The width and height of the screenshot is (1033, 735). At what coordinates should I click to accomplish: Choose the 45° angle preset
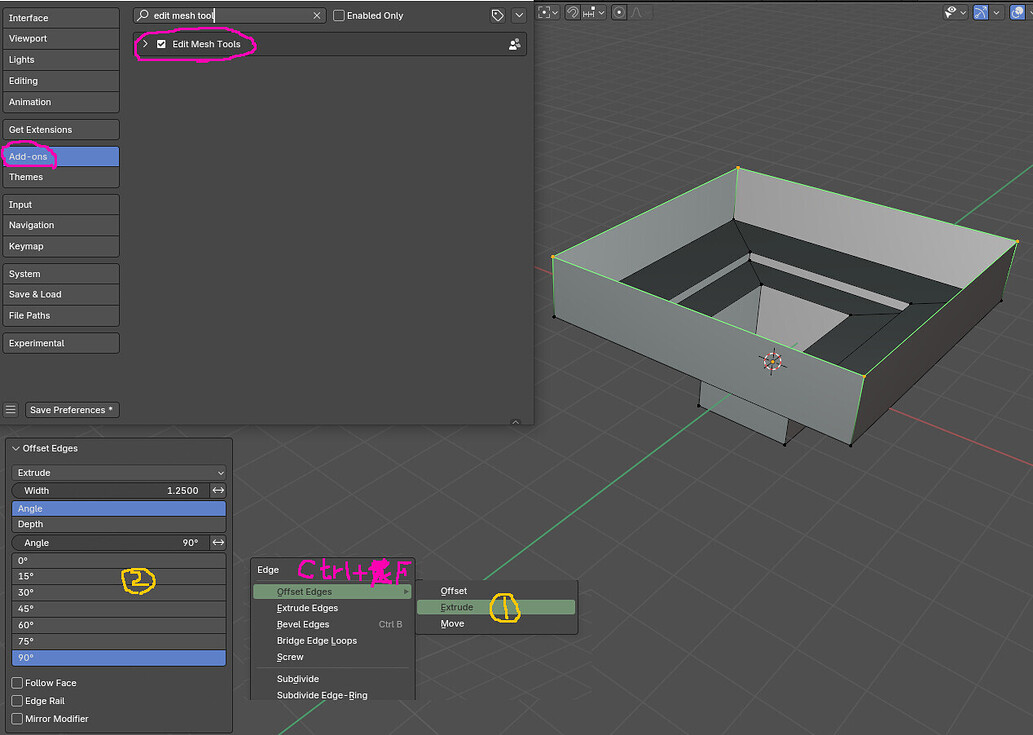coord(119,609)
